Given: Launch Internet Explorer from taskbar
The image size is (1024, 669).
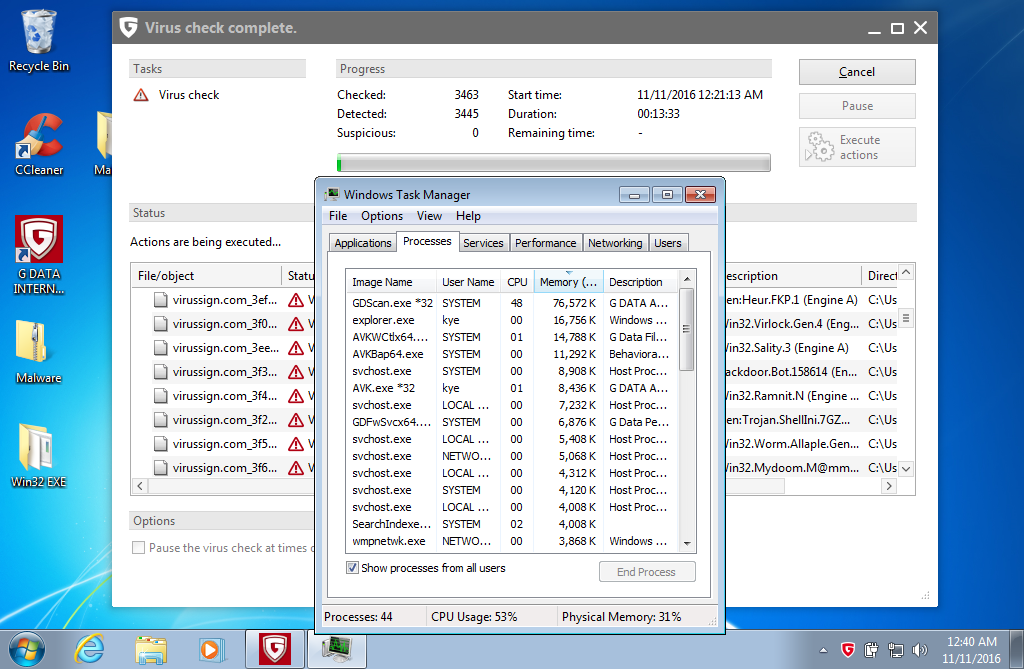Looking at the screenshot, I should pyautogui.click(x=91, y=649).
